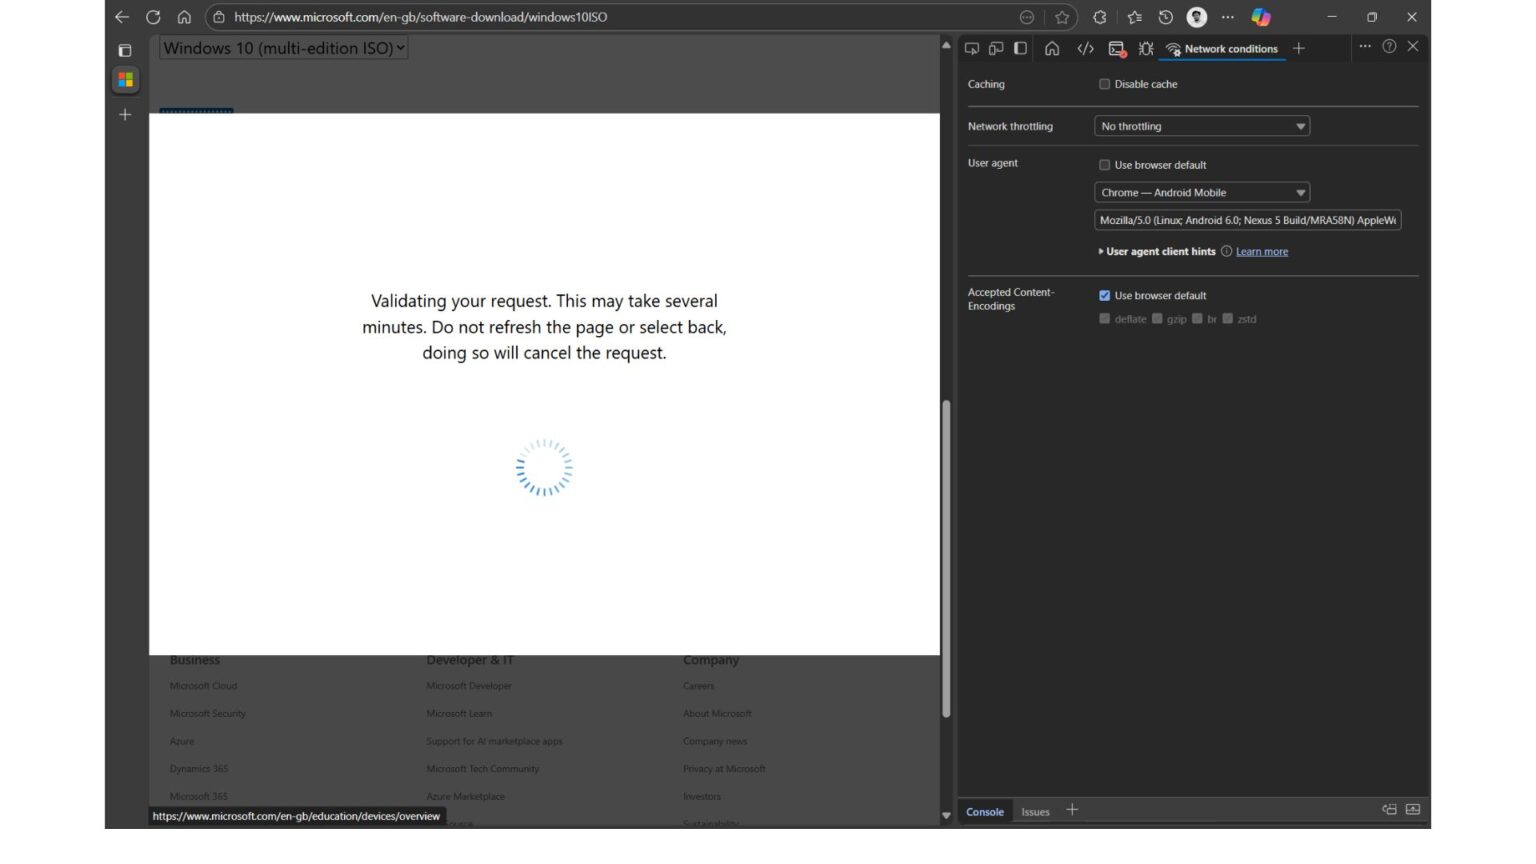Open the Copilot icon in the browser toolbar
Screen dimensions: 1536x864
[1261, 17]
